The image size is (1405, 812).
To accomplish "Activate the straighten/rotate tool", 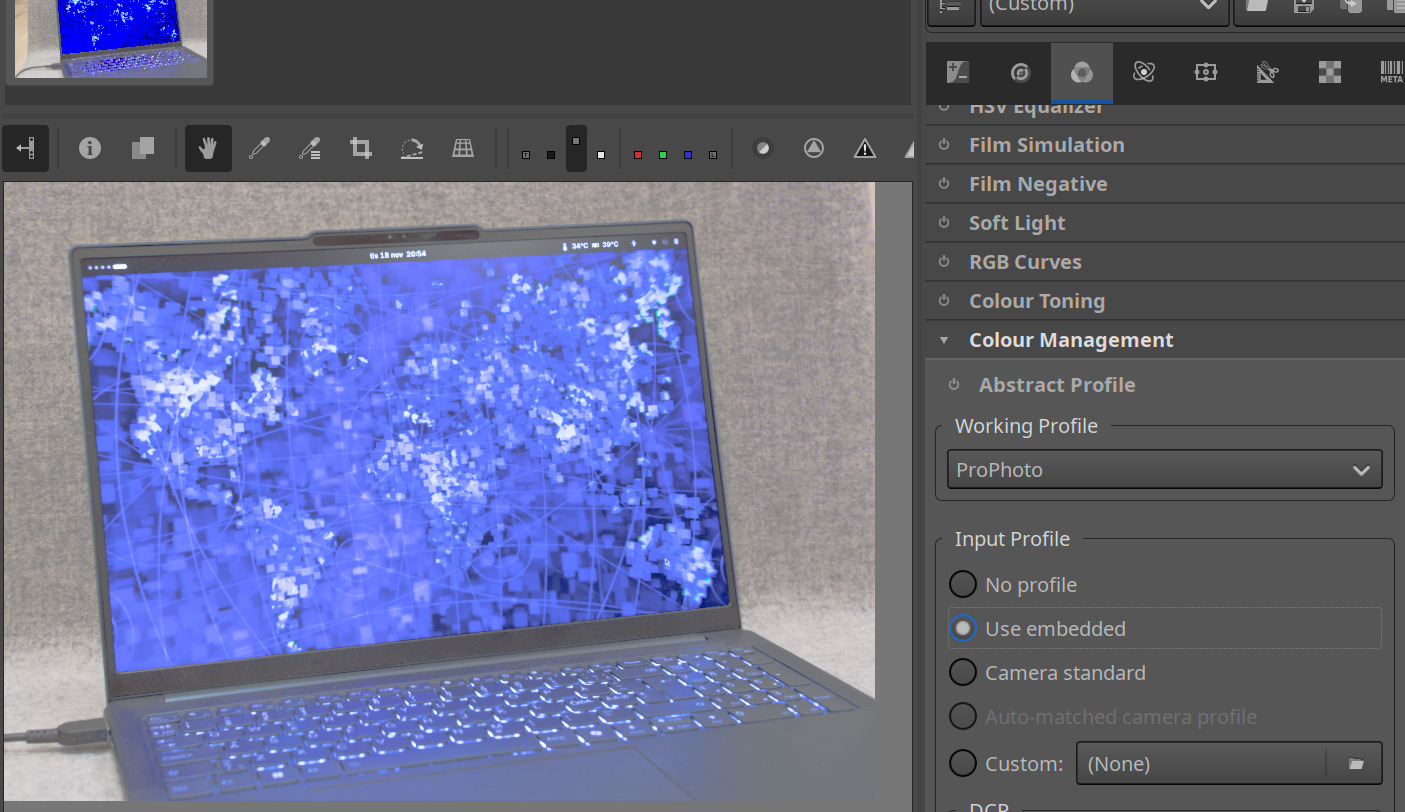I will 412,149.
